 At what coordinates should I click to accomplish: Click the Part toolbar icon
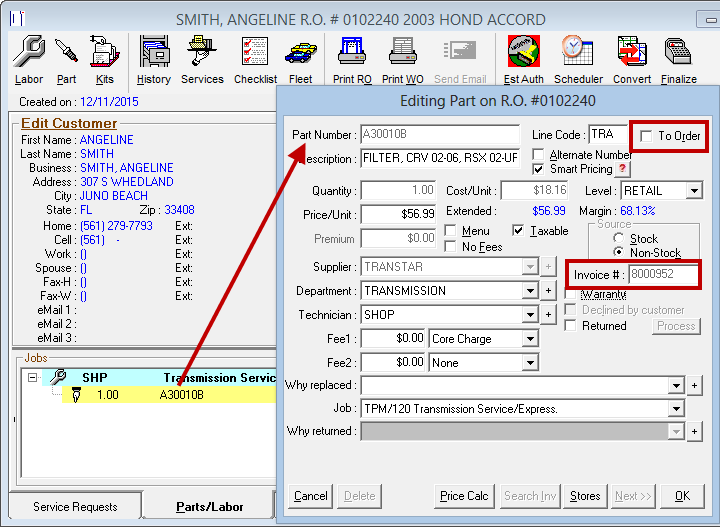(x=66, y=59)
